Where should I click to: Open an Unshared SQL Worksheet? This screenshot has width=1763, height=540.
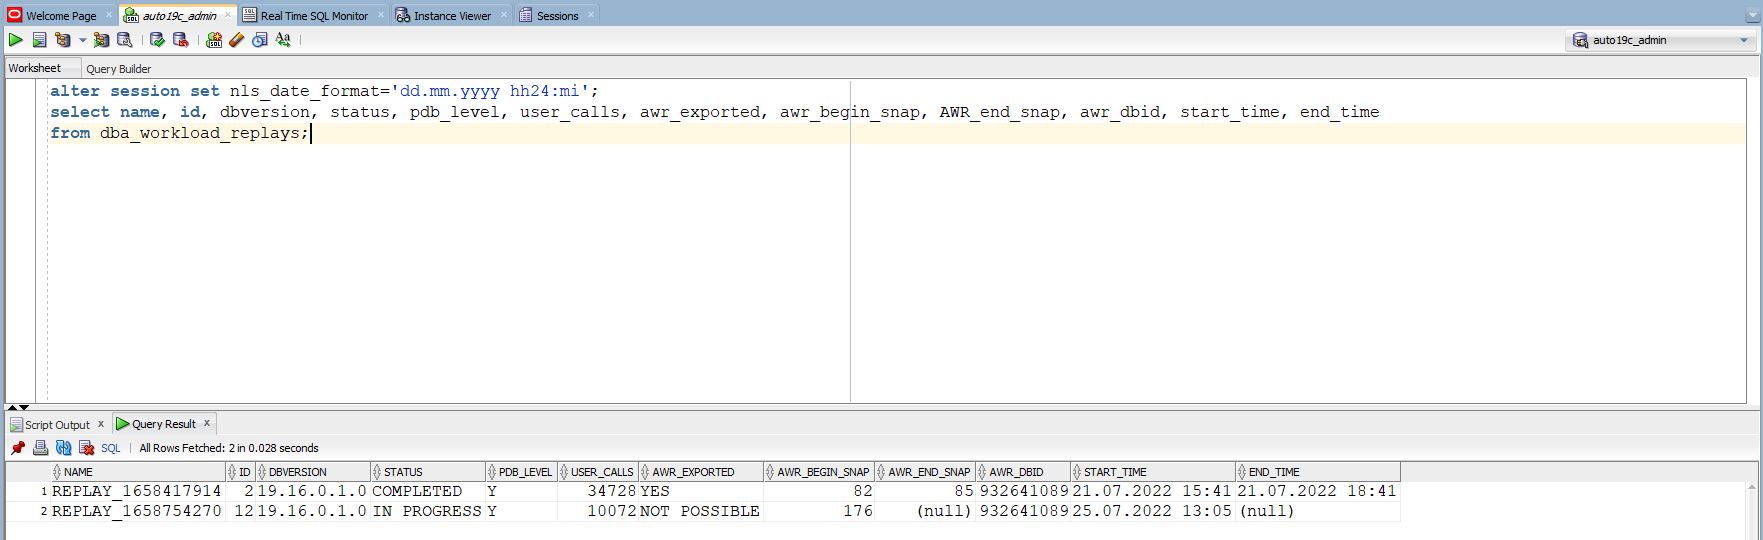pyautogui.click(x=213, y=40)
